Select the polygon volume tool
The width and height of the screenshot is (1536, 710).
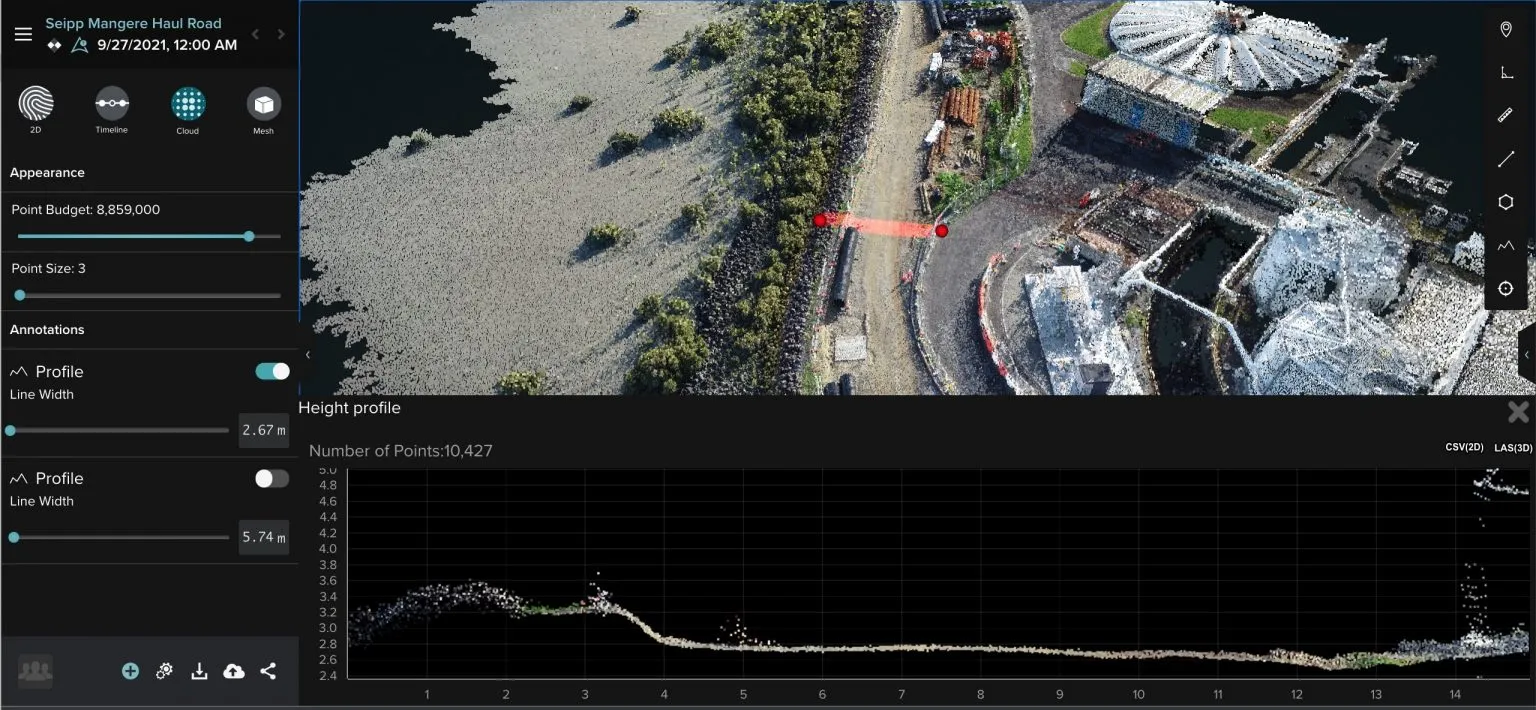pyautogui.click(x=1506, y=202)
